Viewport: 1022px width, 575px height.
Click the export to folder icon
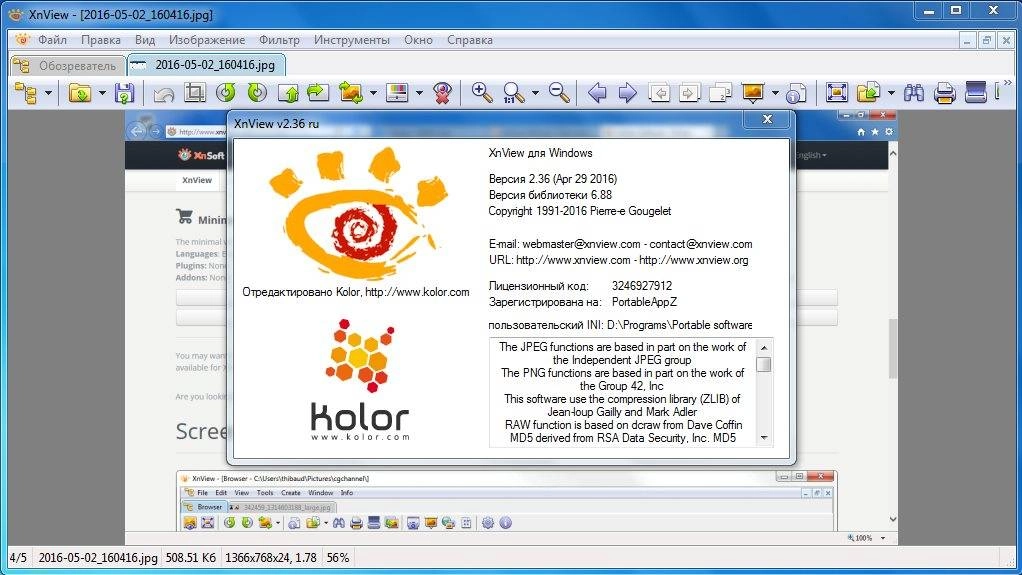[869, 93]
